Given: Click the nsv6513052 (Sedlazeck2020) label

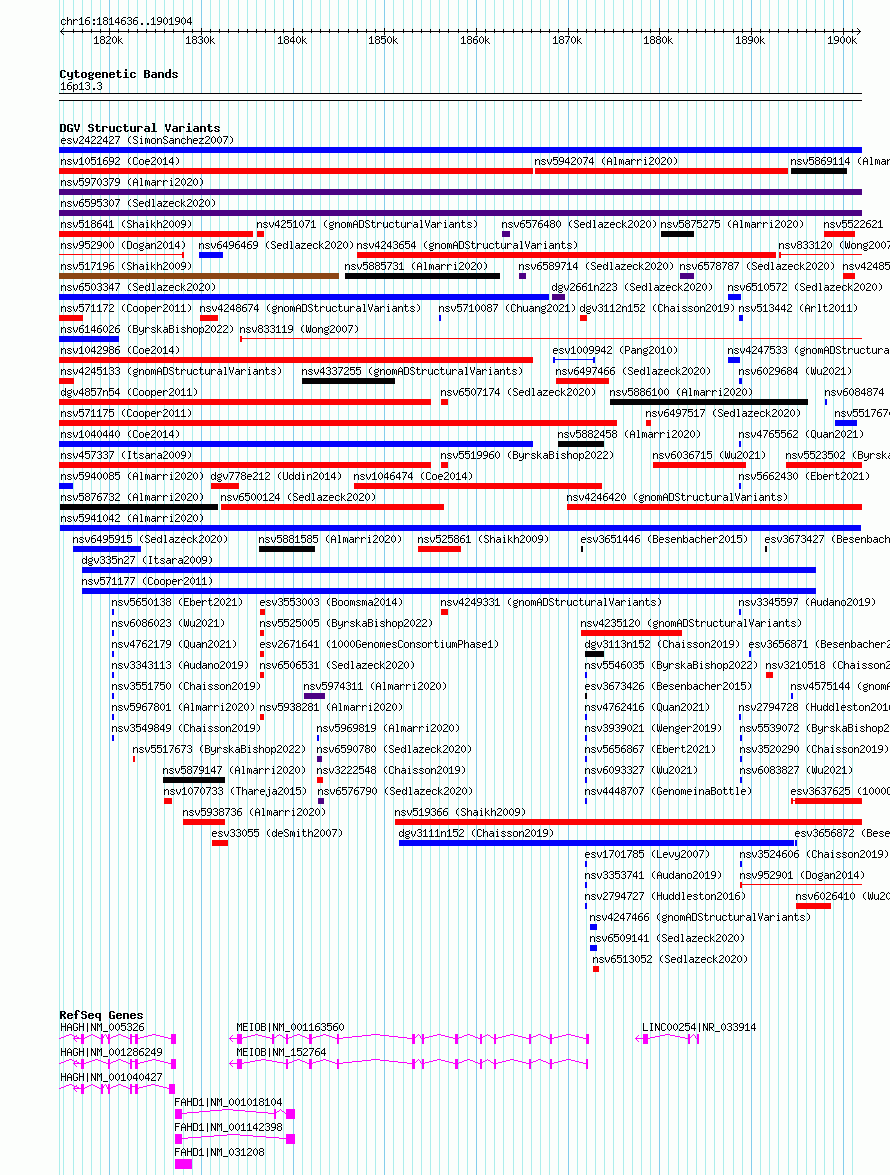Looking at the screenshot, I should coord(670,958).
